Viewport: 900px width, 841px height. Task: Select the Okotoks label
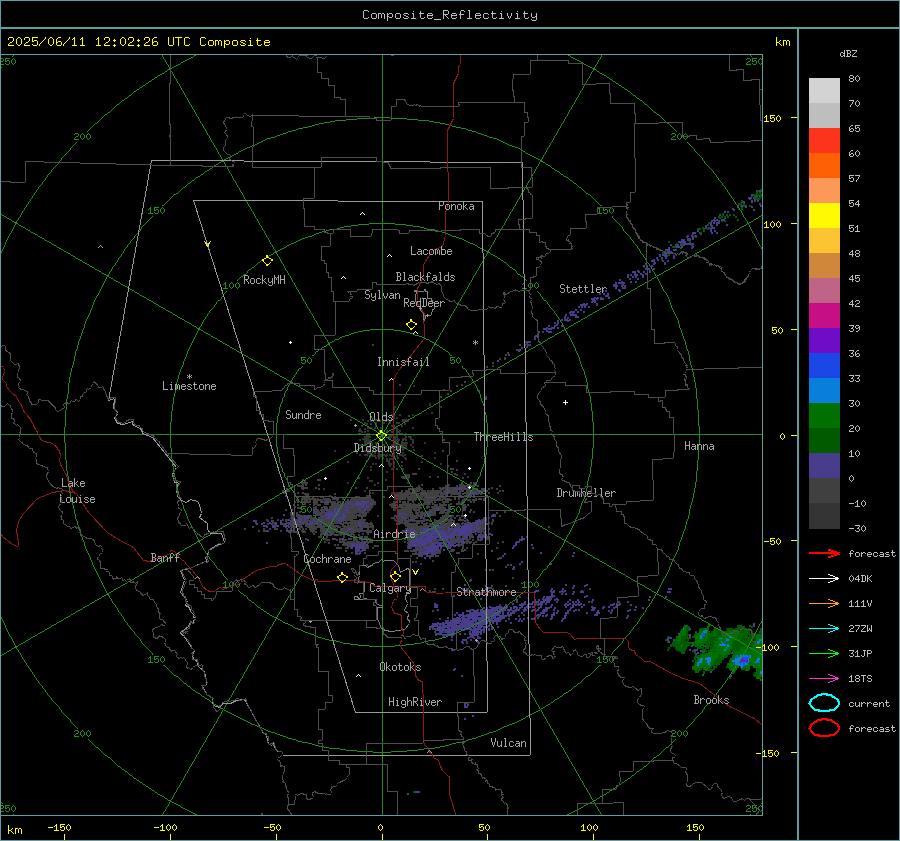tap(400, 667)
